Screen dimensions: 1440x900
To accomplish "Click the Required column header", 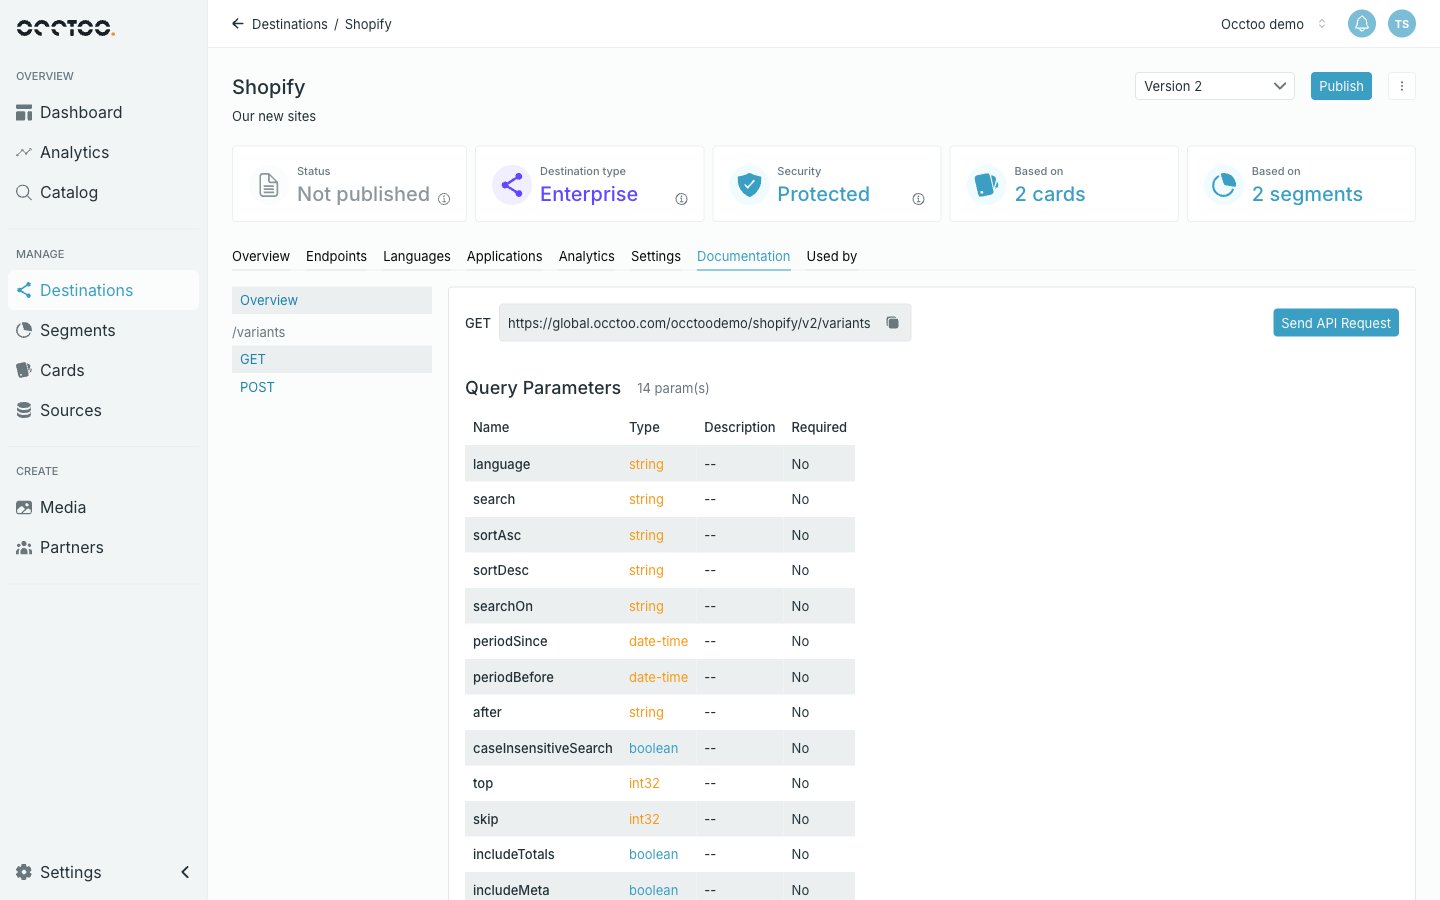I will pyautogui.click(x=819, y=427).
